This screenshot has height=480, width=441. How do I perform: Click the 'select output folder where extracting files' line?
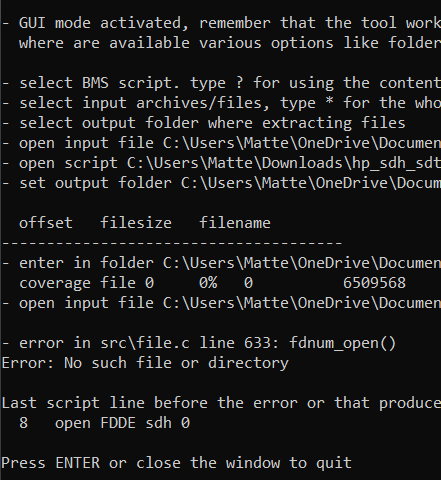204,123
